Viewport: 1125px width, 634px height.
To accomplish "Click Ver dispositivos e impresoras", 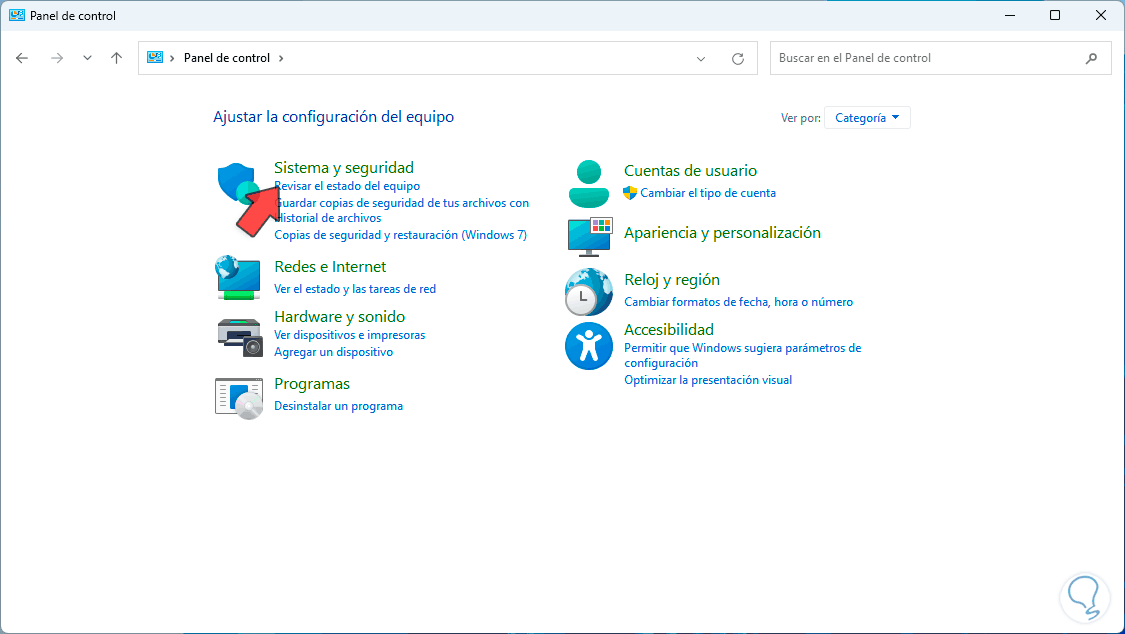I will click(x=349, y=335).
